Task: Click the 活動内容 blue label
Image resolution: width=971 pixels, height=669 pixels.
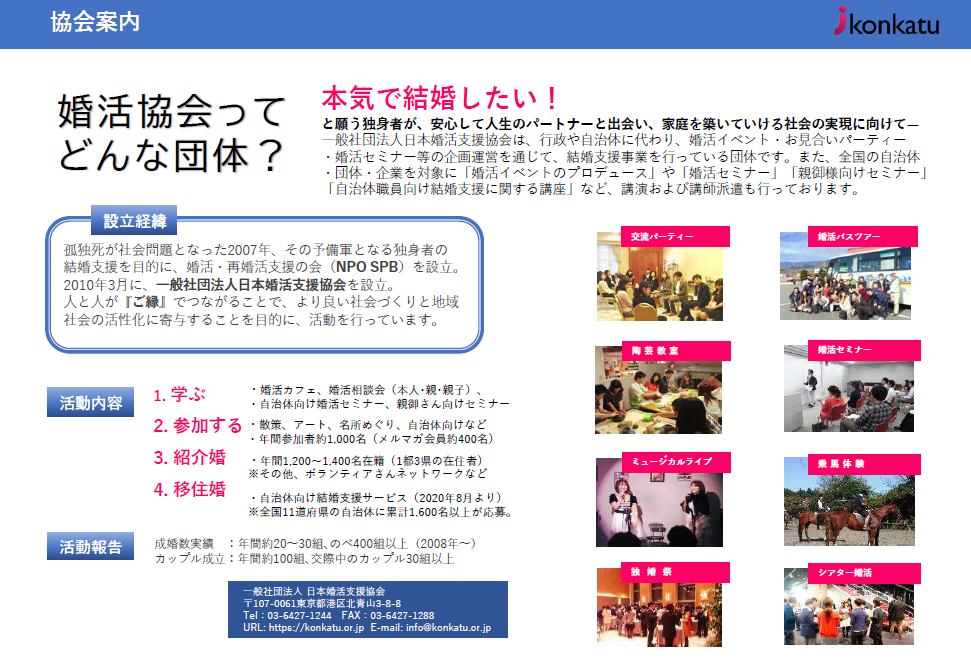Action: pos(90,403)
